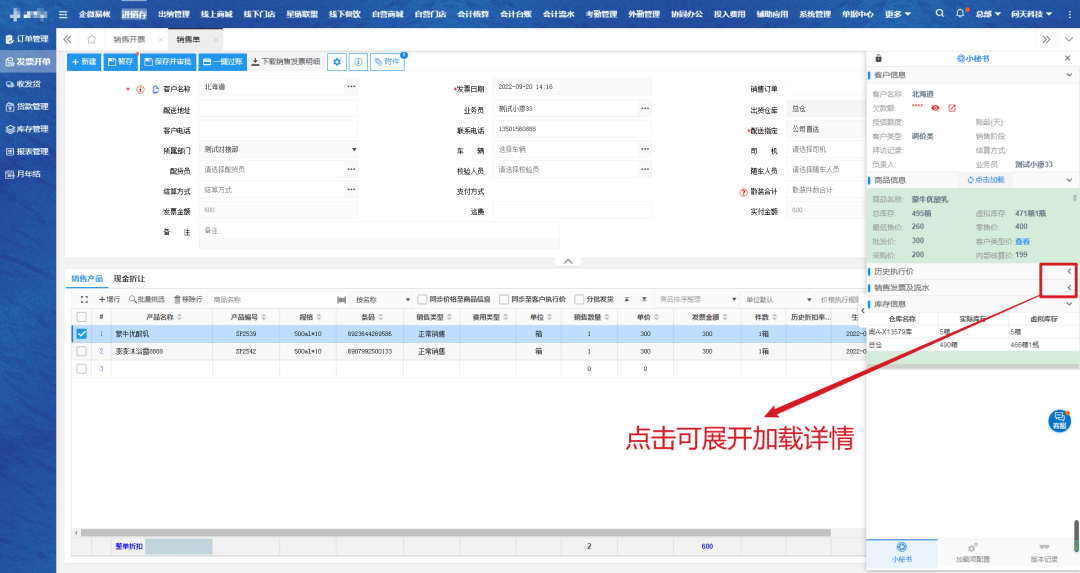Click the 配送地址 input field

[x=278, y=109]
